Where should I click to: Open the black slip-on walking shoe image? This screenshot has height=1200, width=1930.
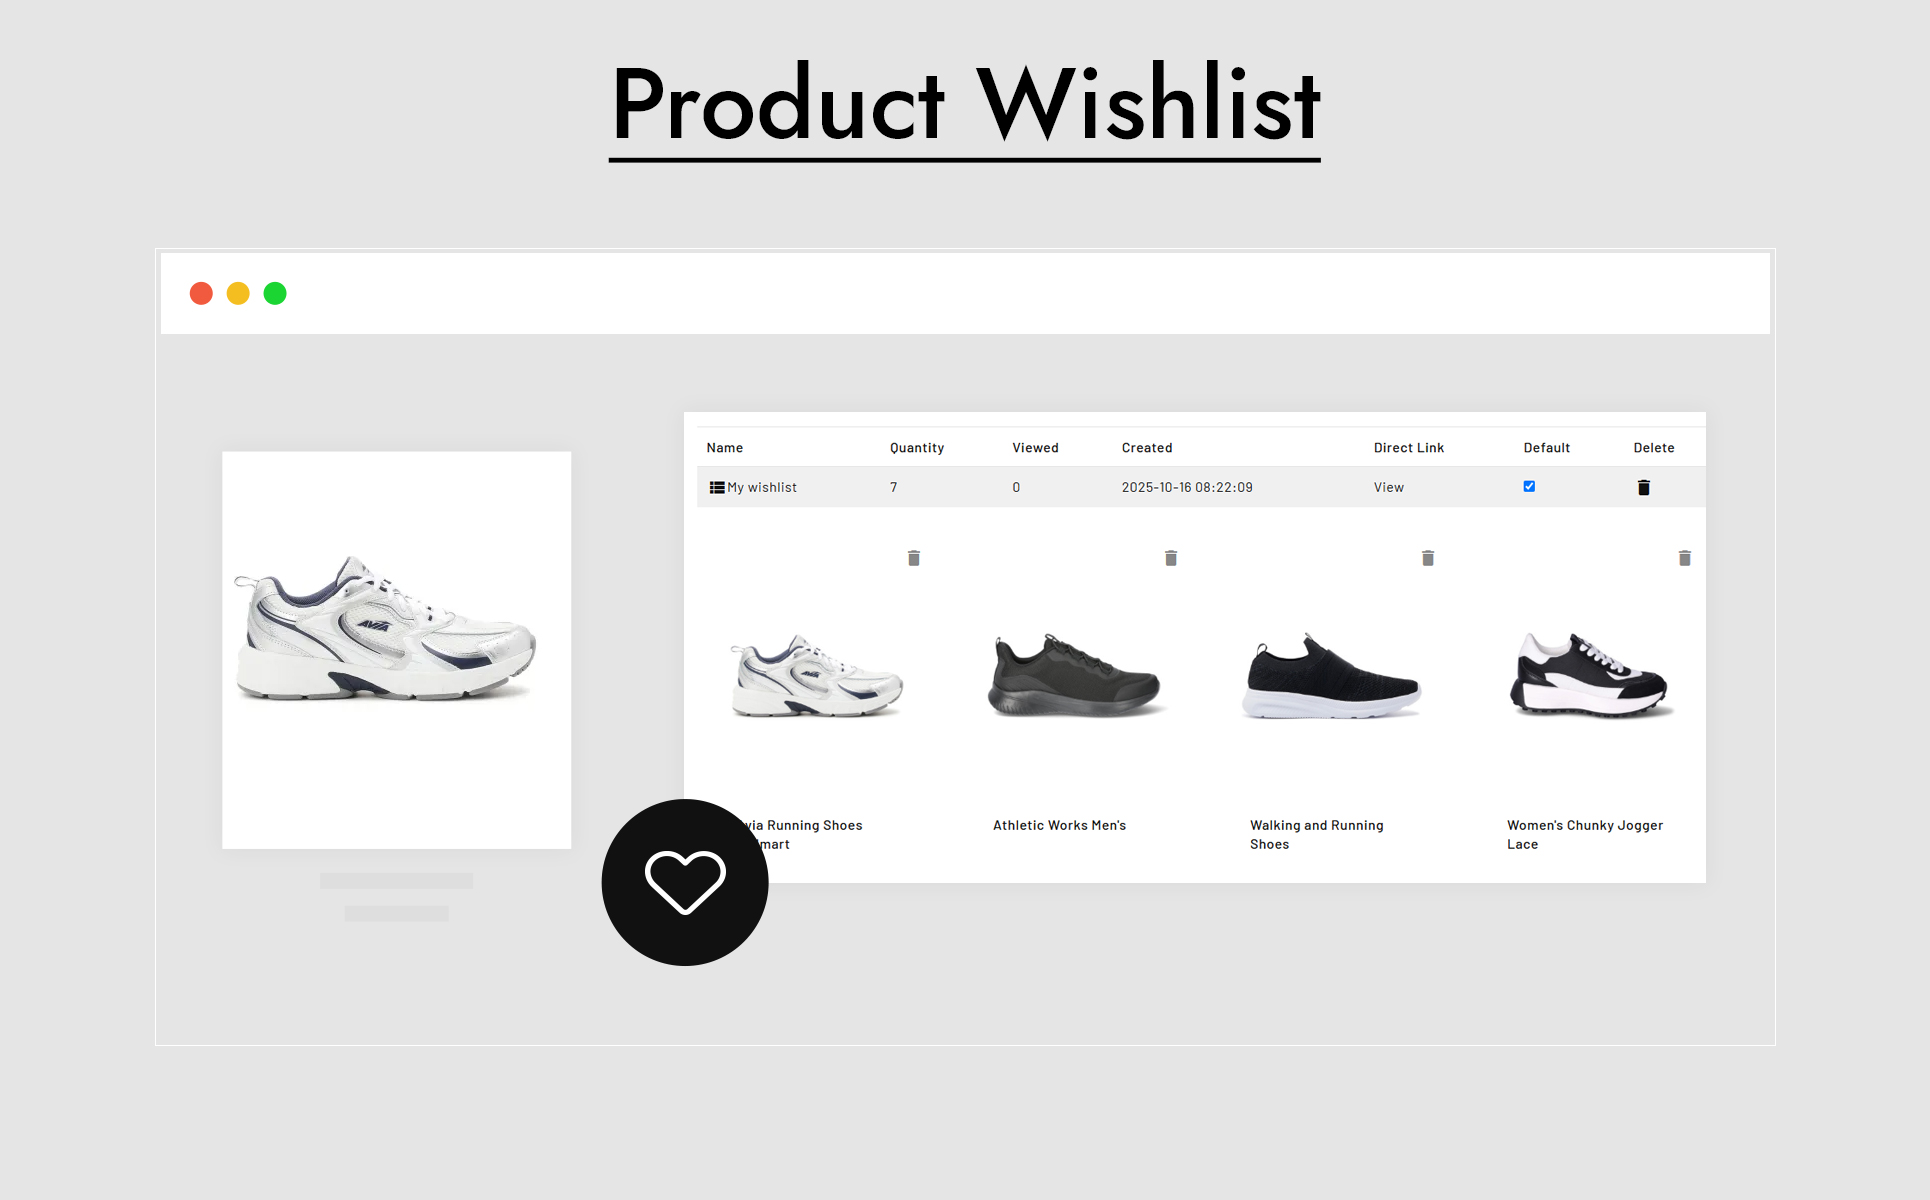click(1331, 676)
